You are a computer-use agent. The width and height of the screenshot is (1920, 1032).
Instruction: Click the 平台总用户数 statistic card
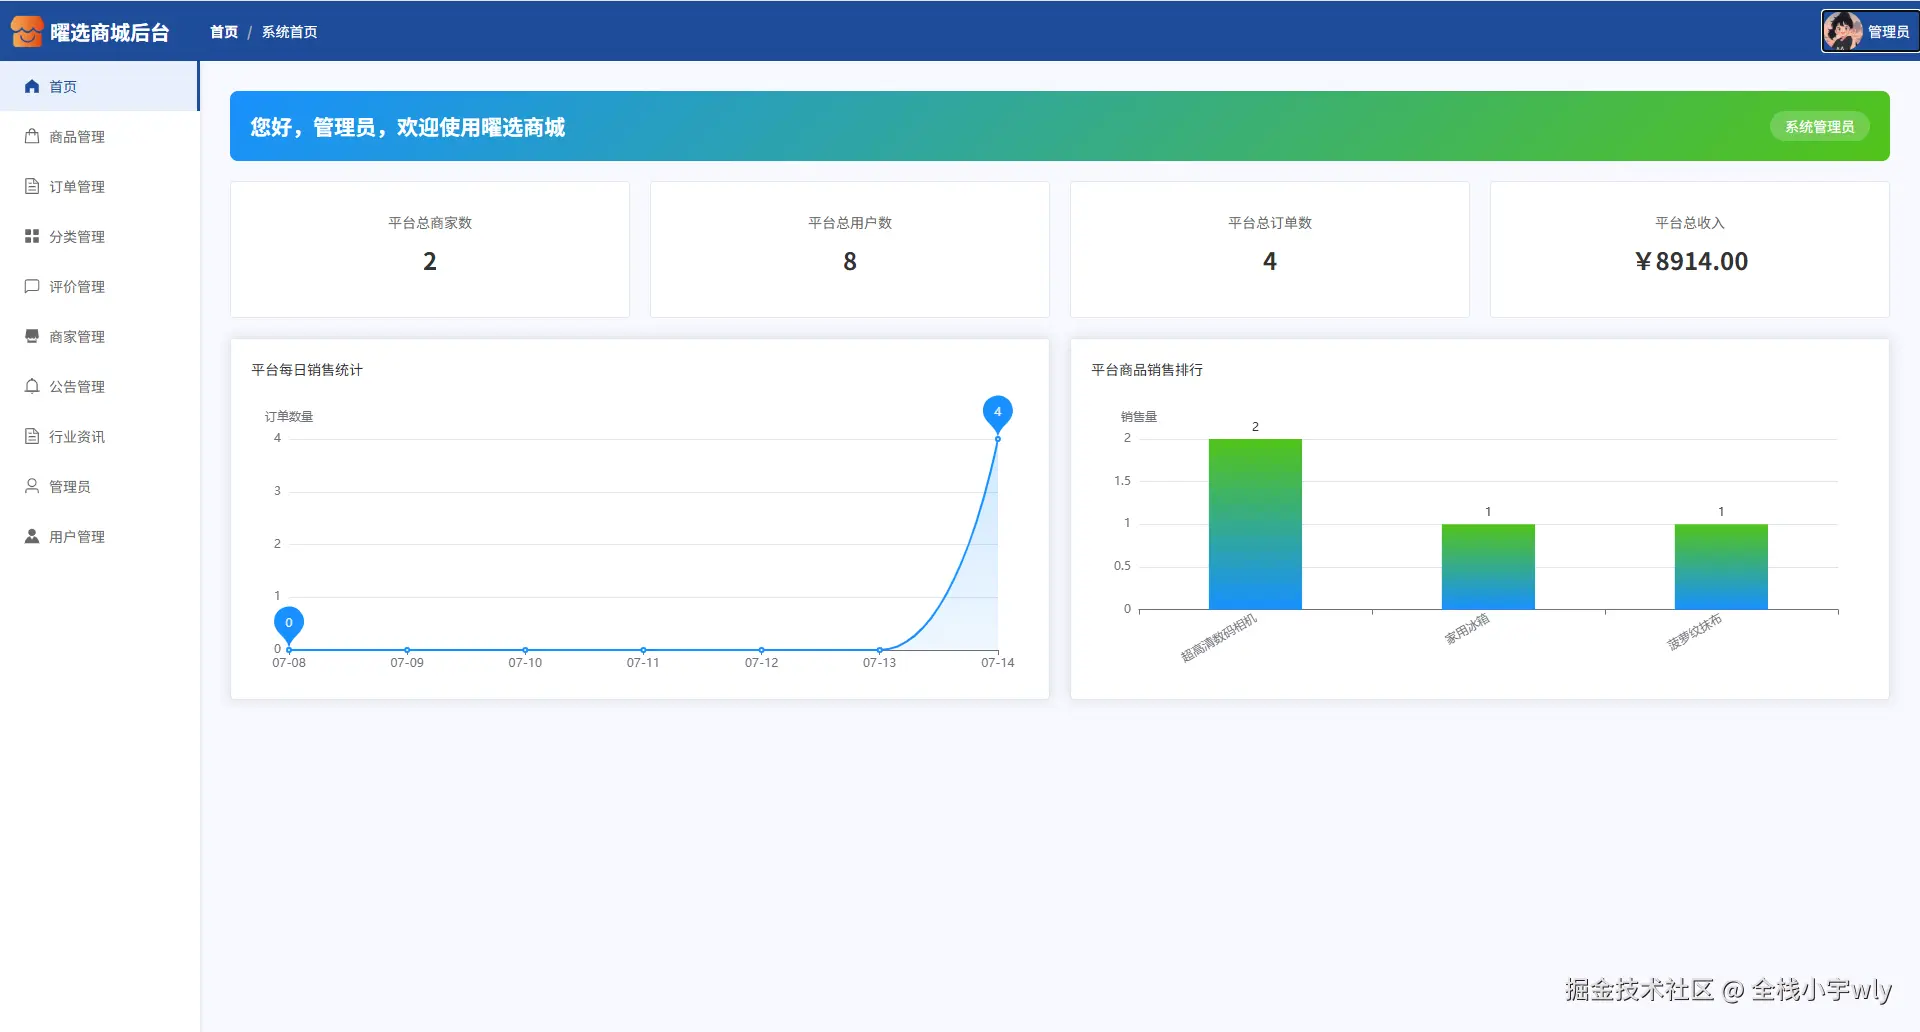tap(850, 249)
